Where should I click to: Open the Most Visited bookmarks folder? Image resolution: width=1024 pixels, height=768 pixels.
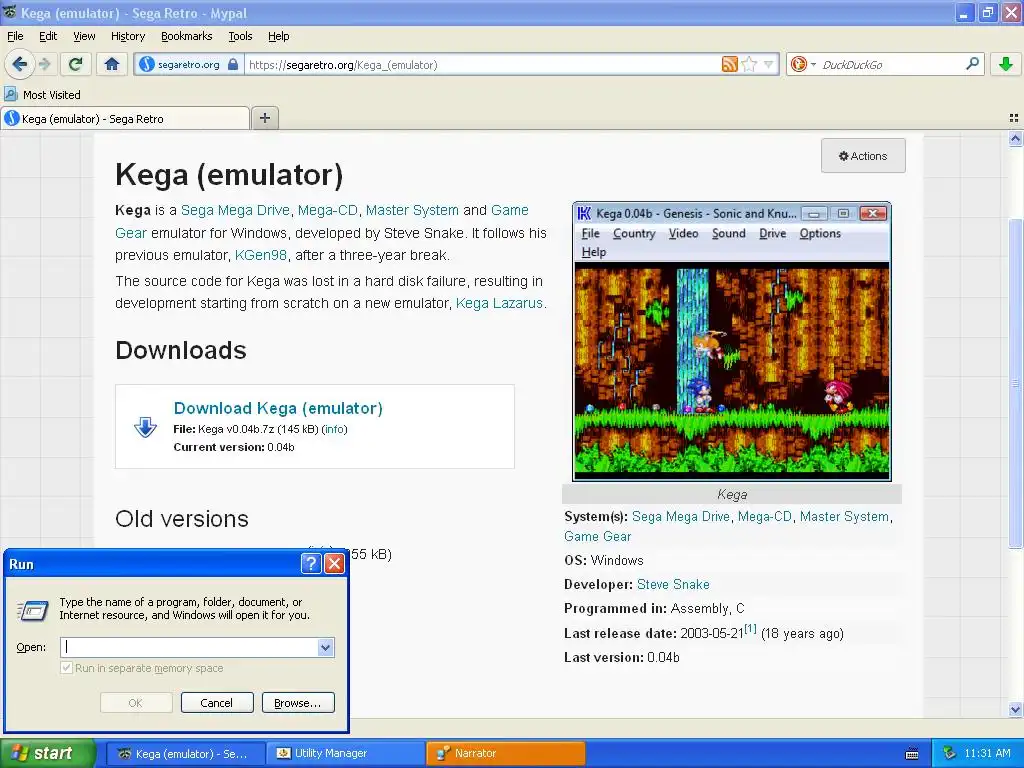(42, 95)
